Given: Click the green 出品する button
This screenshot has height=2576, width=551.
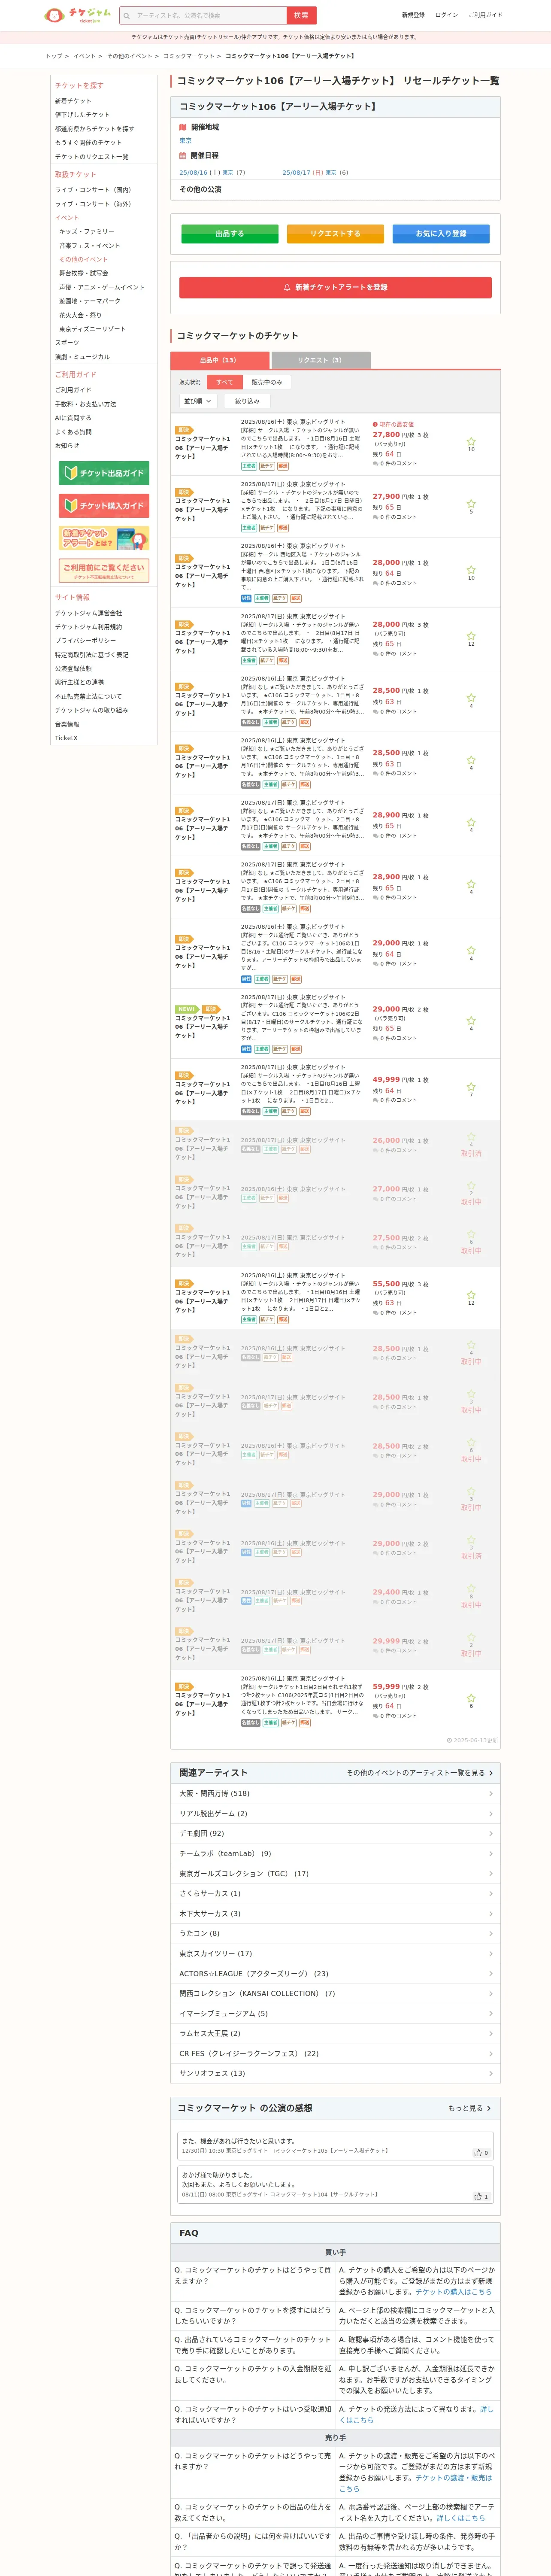Looking at the screenshot, I should pos(230,233).
